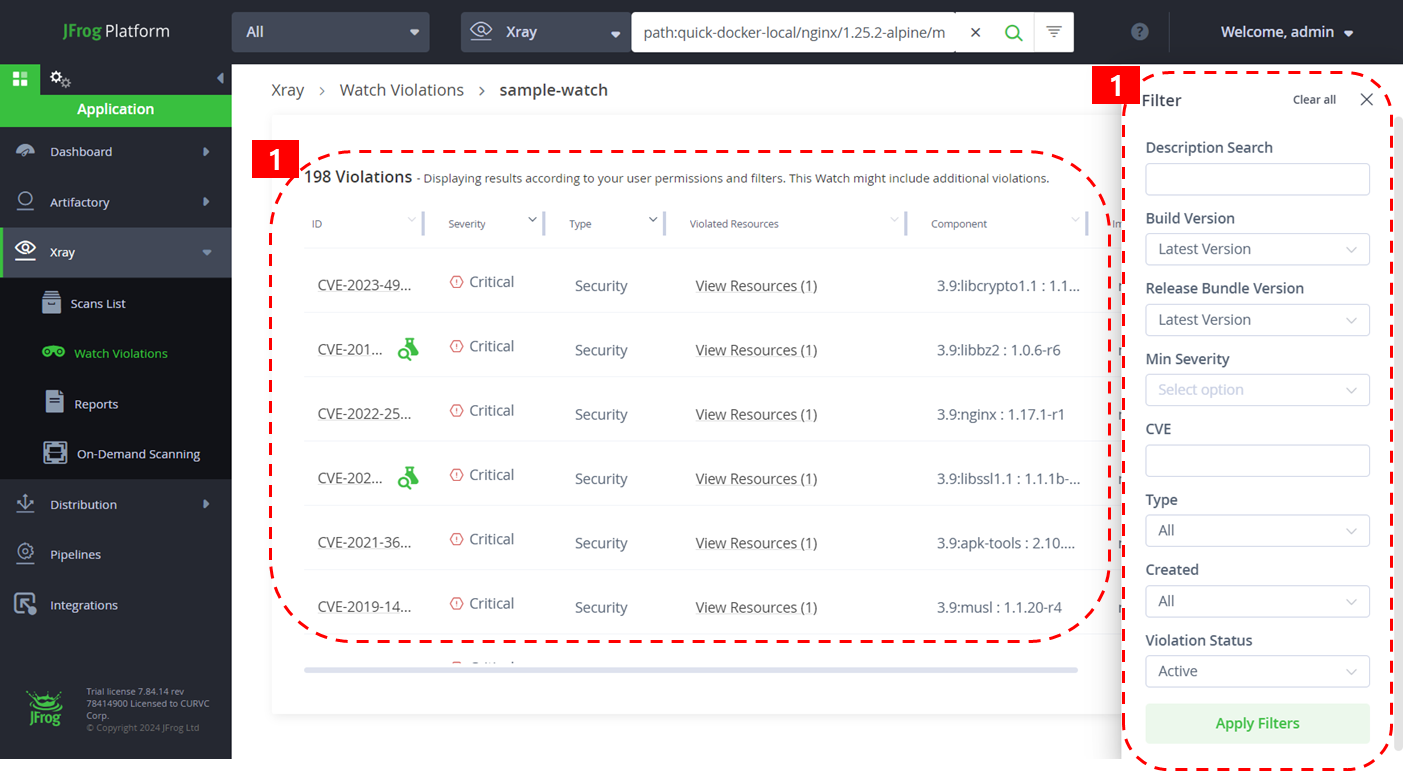Click the Artifactory circle icon
Image resolution: width=1403 pixels, height=771 pixels.
pyautogui.click(x=26, y=201)
